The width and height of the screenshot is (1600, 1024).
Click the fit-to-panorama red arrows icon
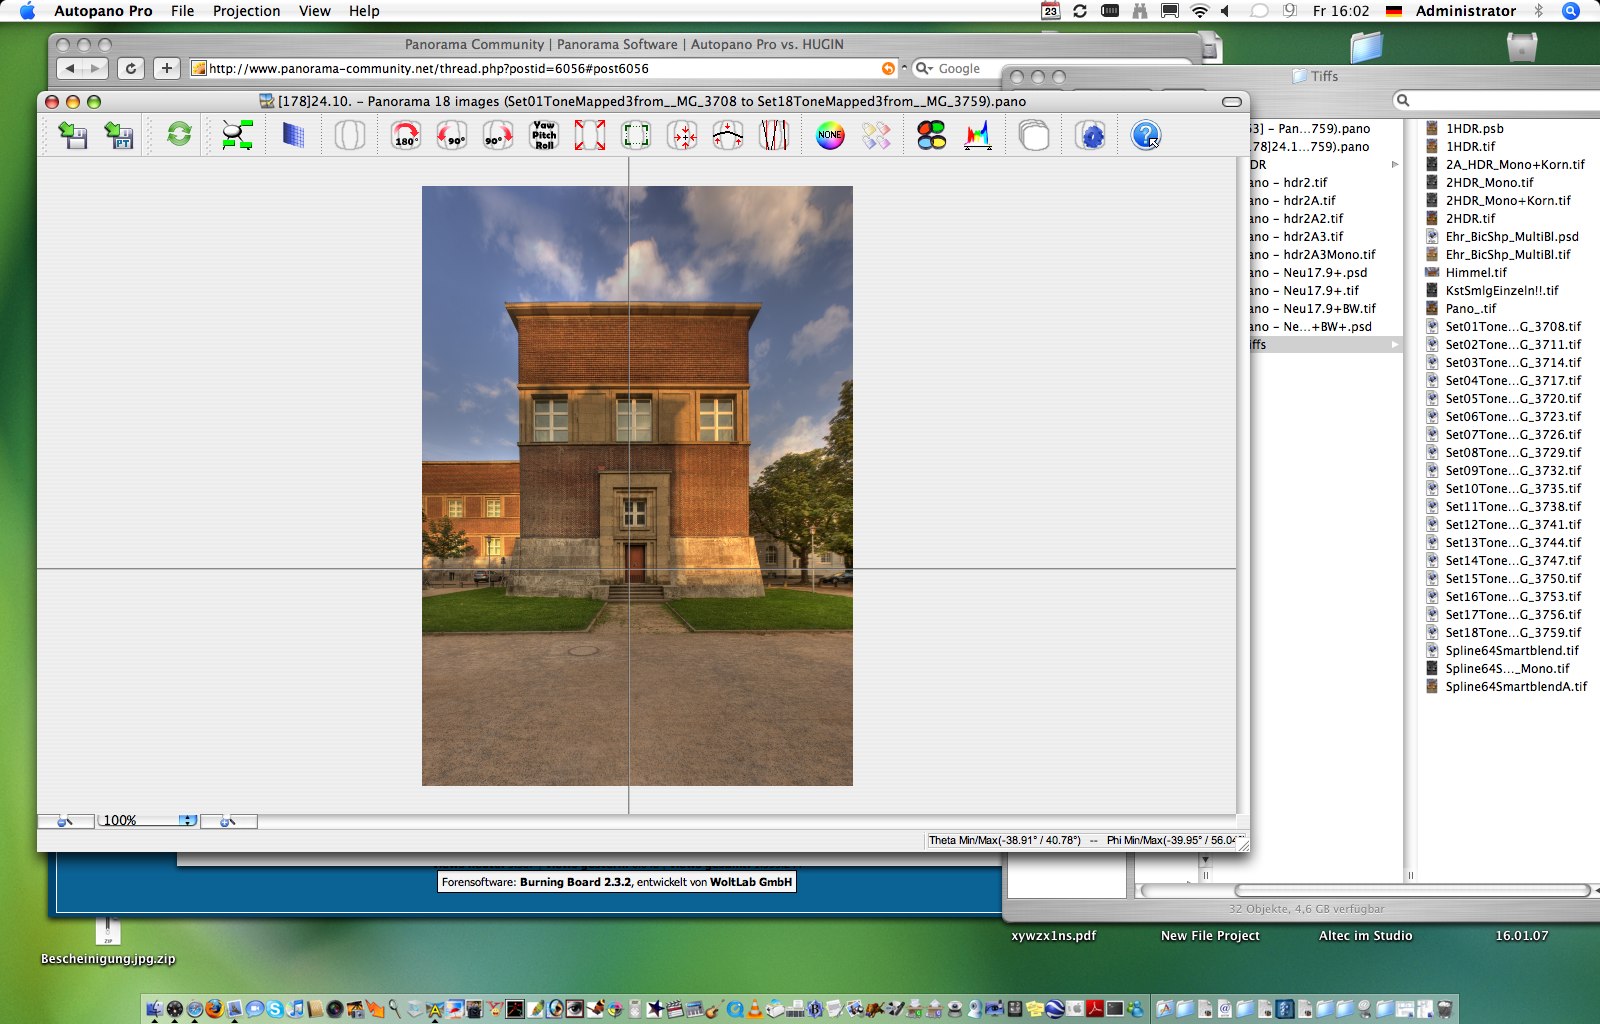coord(590,135)
